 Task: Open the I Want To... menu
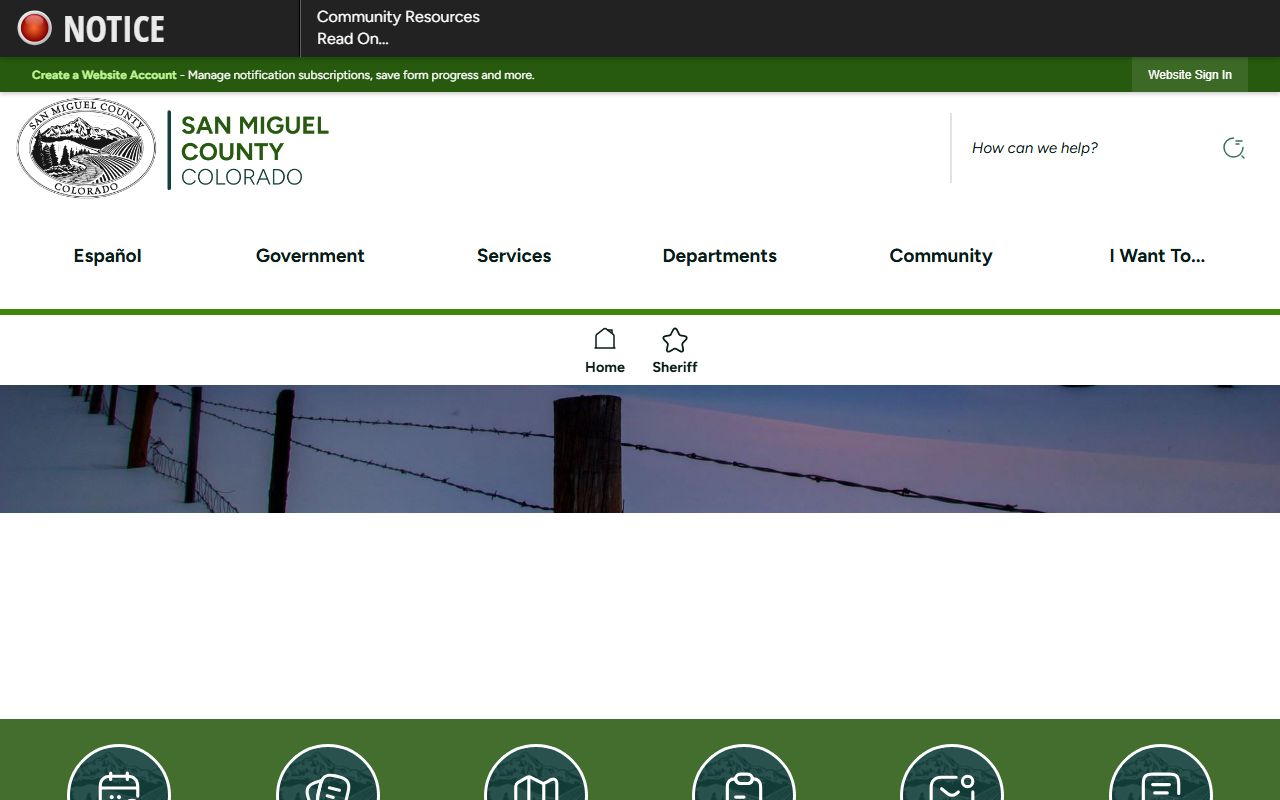pos(1157,256)
